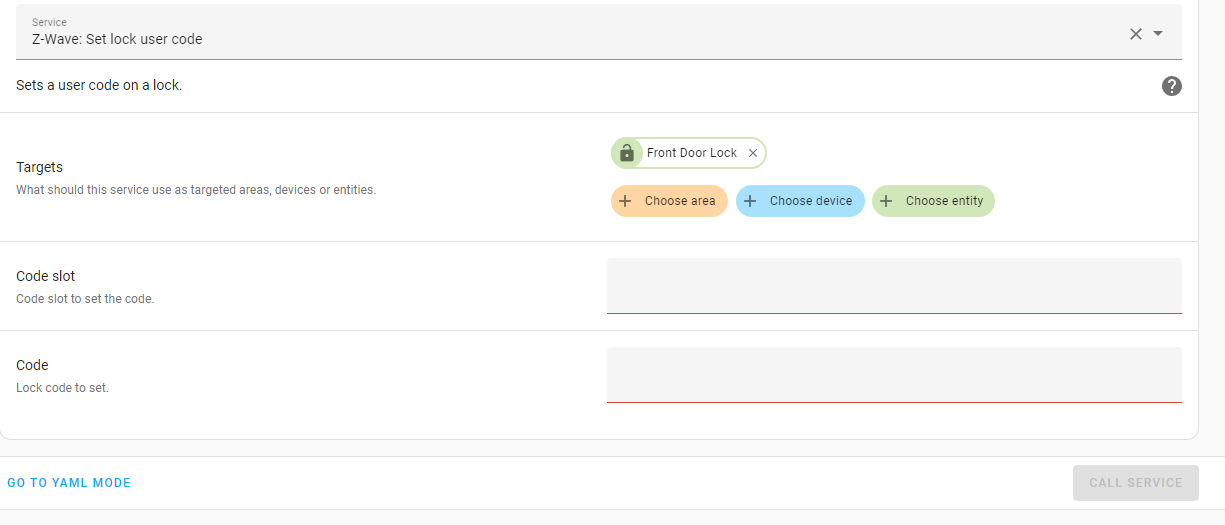Select the Choose device chip label
Image resolution: width=1225 pixels, height=525 pixels.
tap(811, 201)
